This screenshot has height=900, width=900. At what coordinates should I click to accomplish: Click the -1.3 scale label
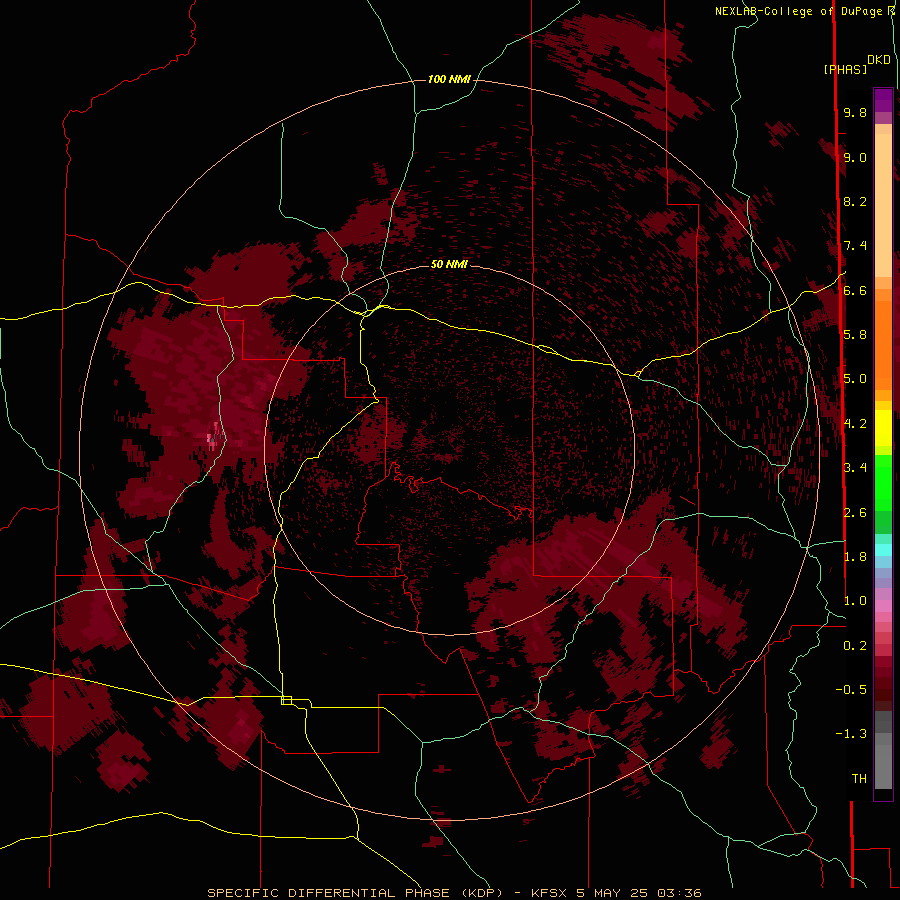tap(851, 734)
